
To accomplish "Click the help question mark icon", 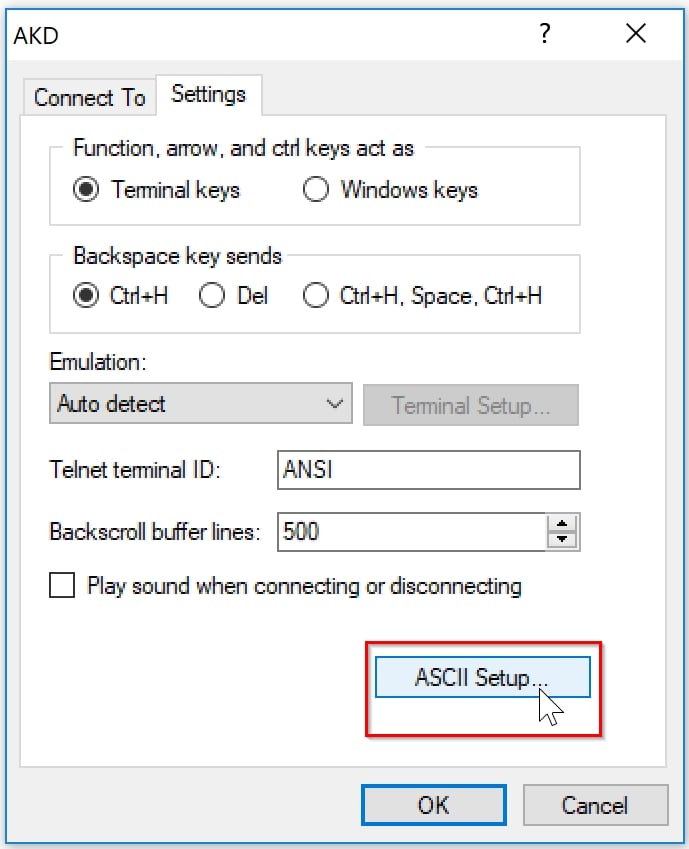I will pos(545,34).
